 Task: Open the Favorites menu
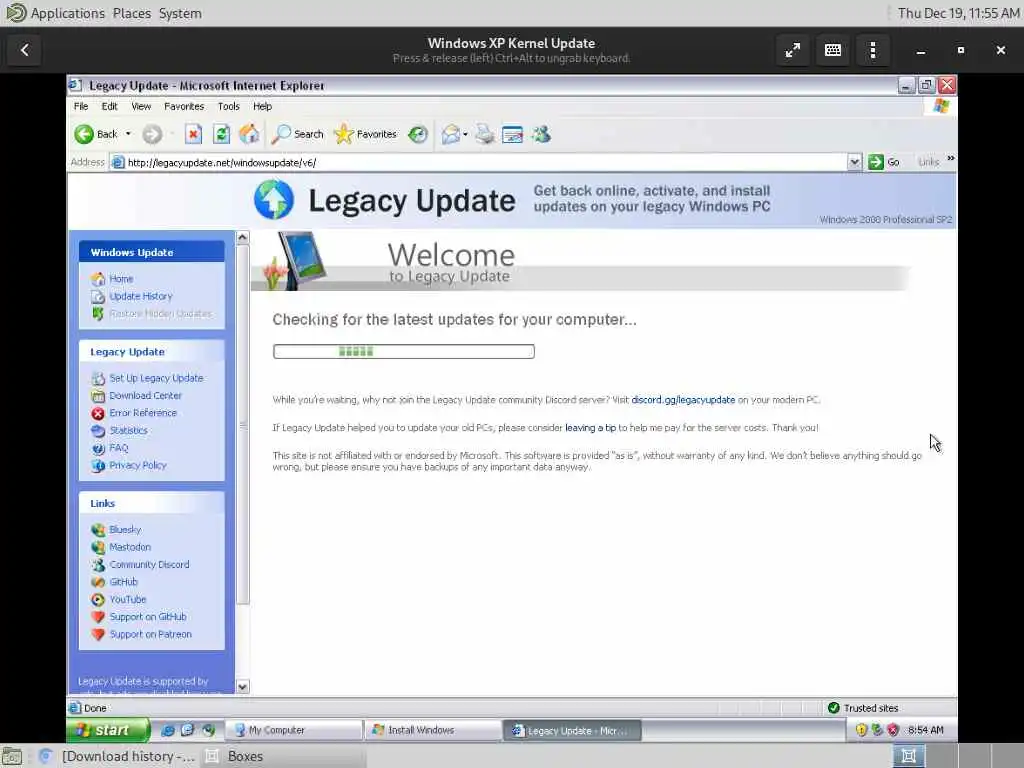184,106
